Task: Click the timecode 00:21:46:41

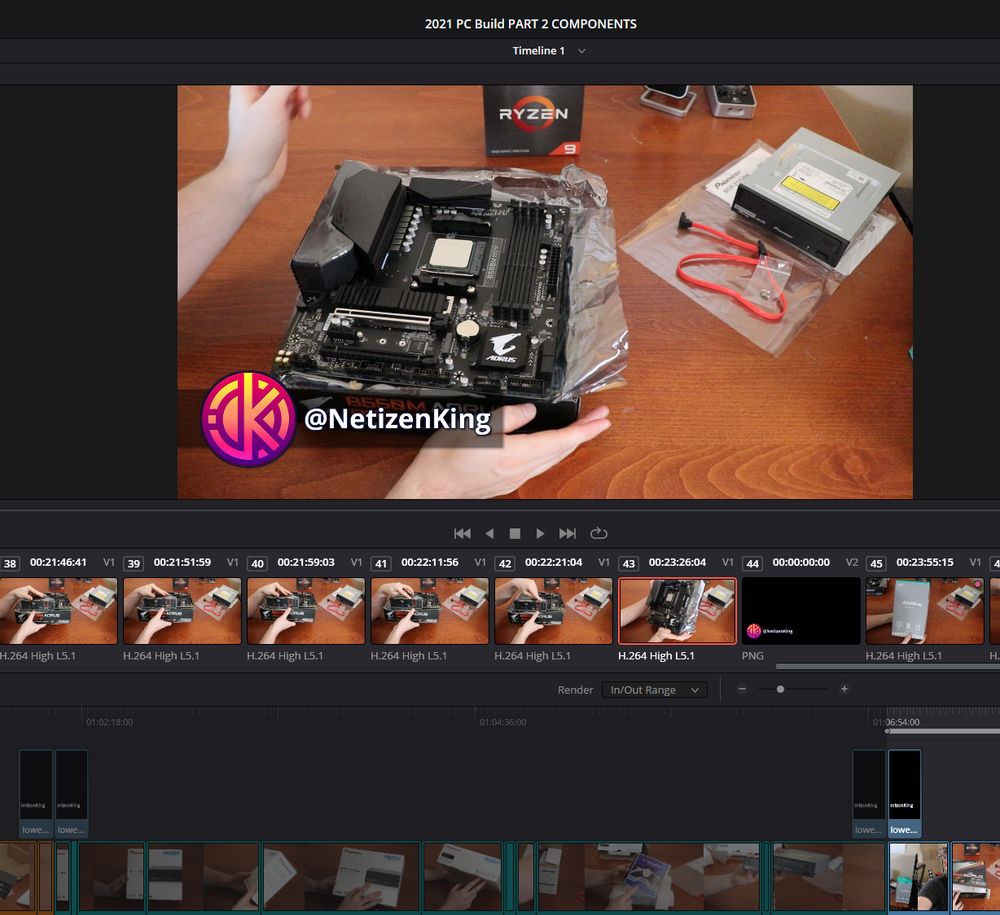Action: pyautogui.click(x=58, y=562)
